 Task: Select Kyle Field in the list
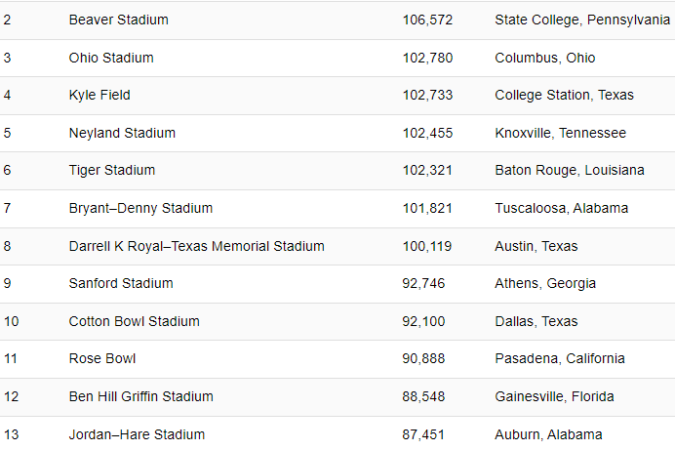tap(99, 95)
